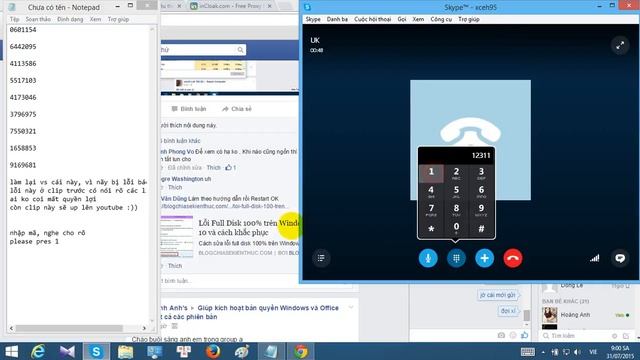The image size is (640, 360).
Task: Open Trợ giúp menu in Skype
Action: pyautogui.click(x=469, y=19)
